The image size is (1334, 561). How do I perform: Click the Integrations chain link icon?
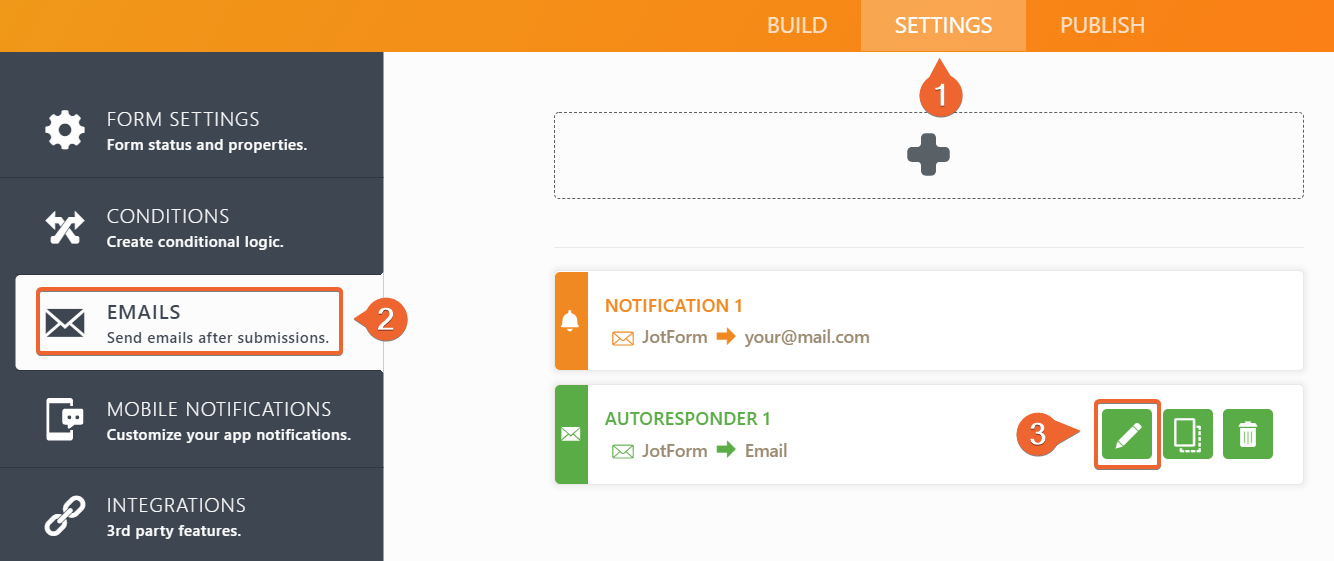(66, 516)
